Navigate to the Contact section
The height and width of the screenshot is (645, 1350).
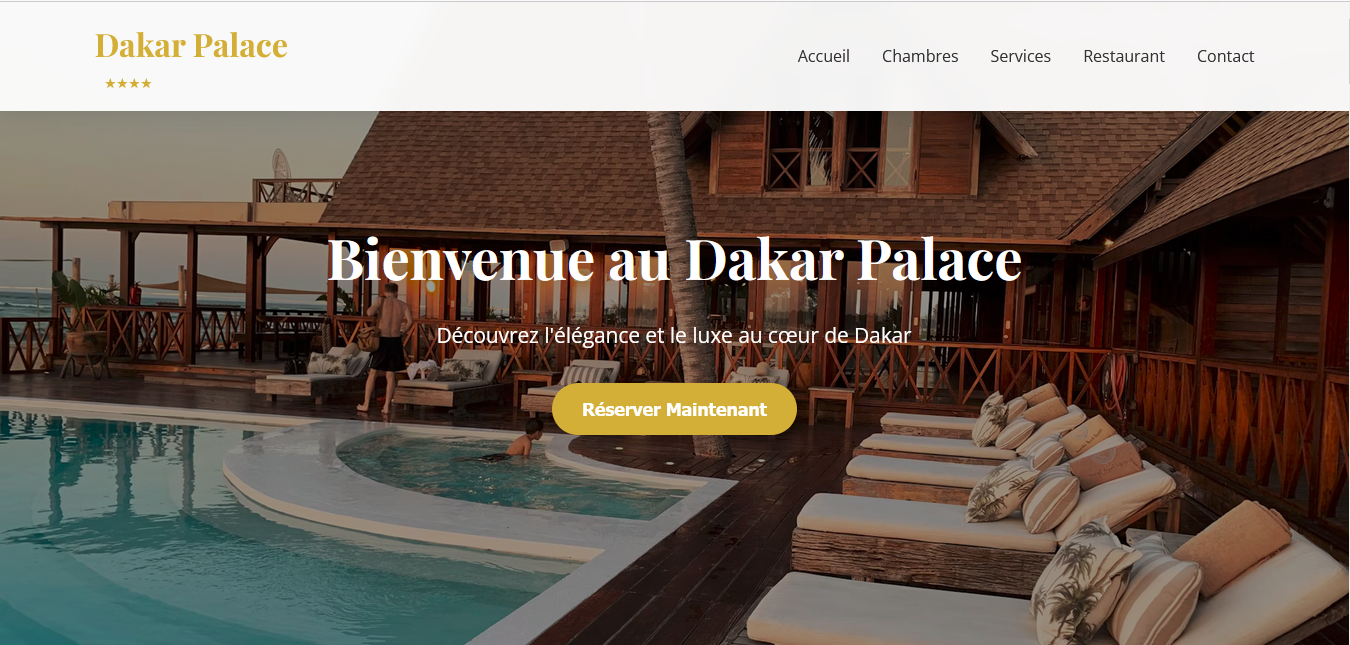click(x=1225, y=56)
